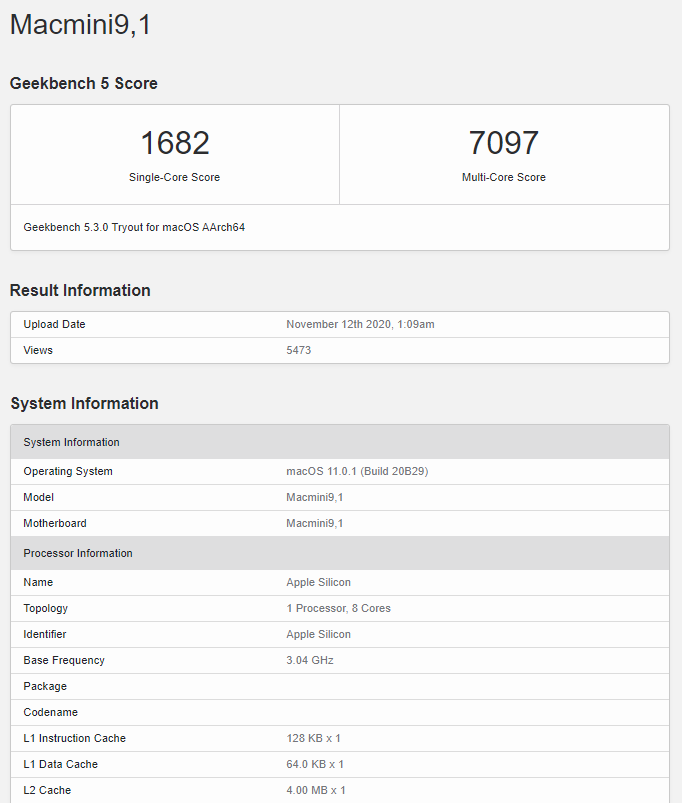Screen dimensions: 682x803
Task: Click the System Information section heading
Action: pos(84,404)
